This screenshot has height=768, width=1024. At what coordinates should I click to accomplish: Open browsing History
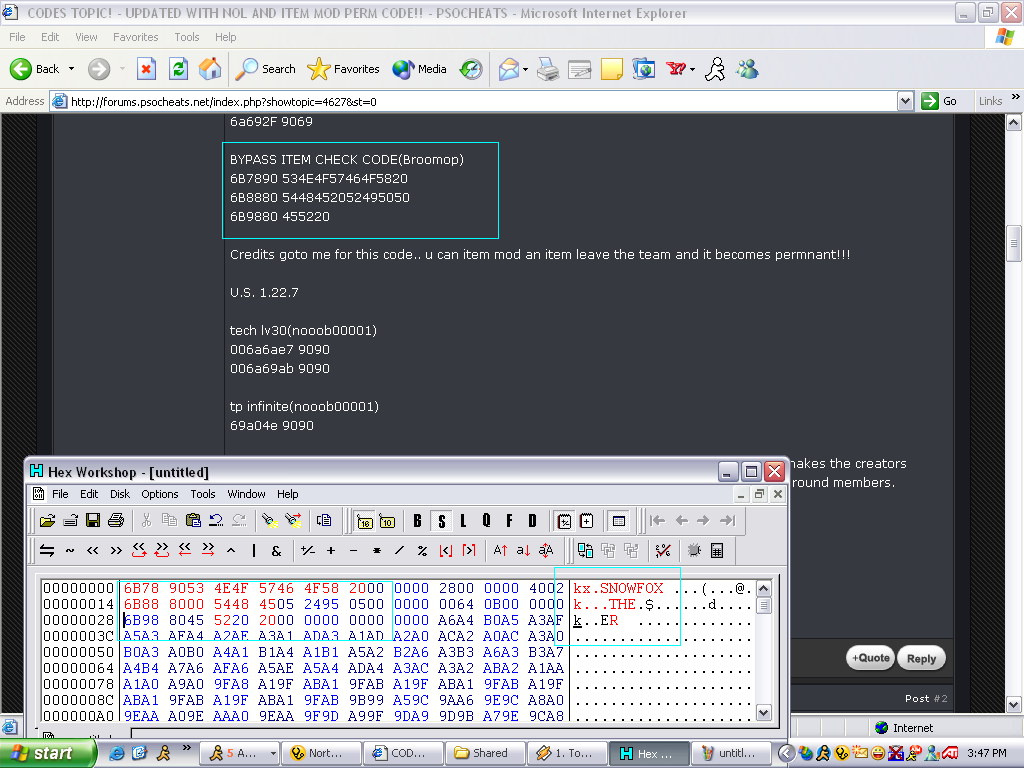pos(471,69)
